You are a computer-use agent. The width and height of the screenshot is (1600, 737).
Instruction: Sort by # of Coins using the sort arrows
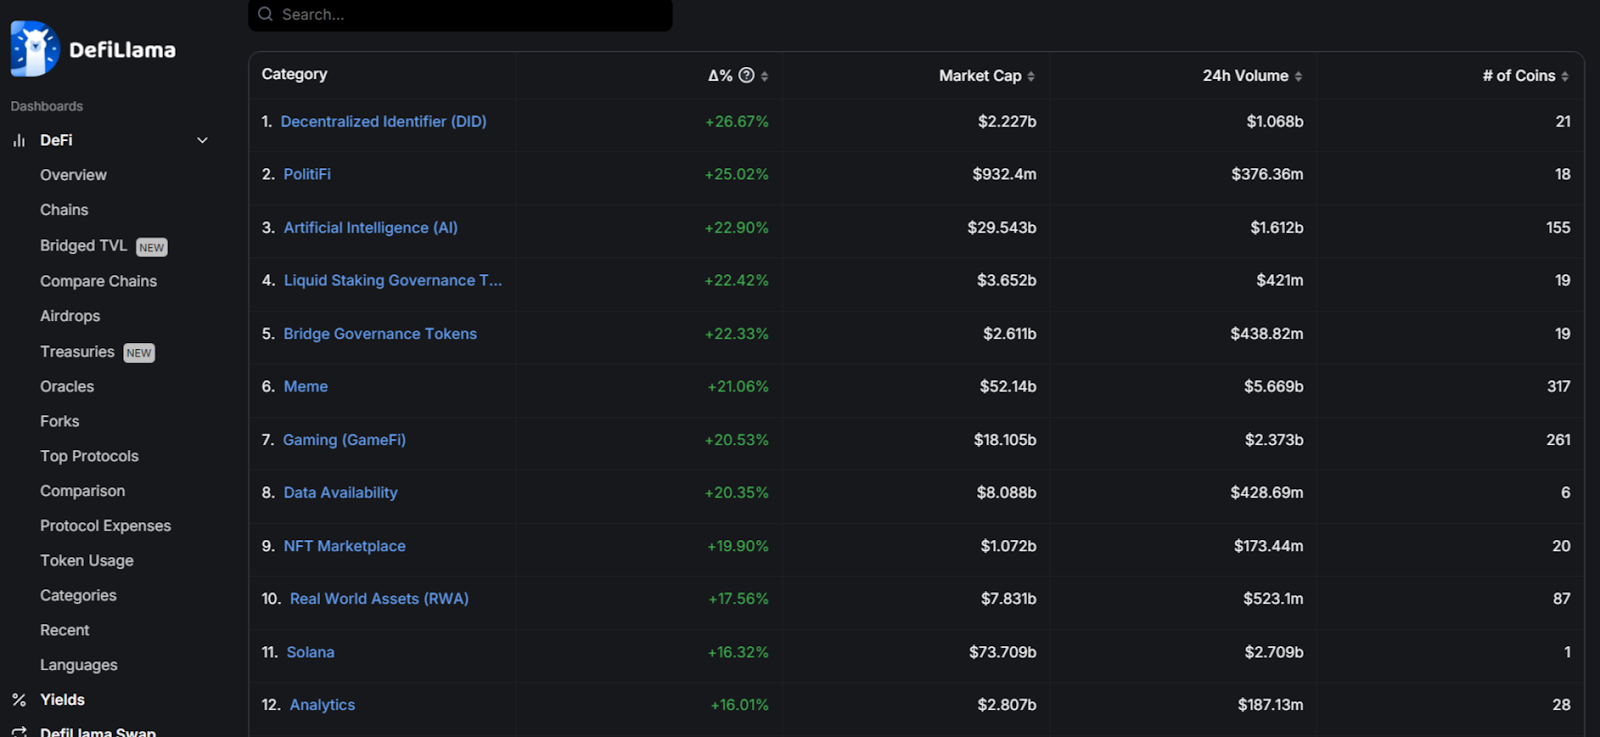click(1565, 76)
